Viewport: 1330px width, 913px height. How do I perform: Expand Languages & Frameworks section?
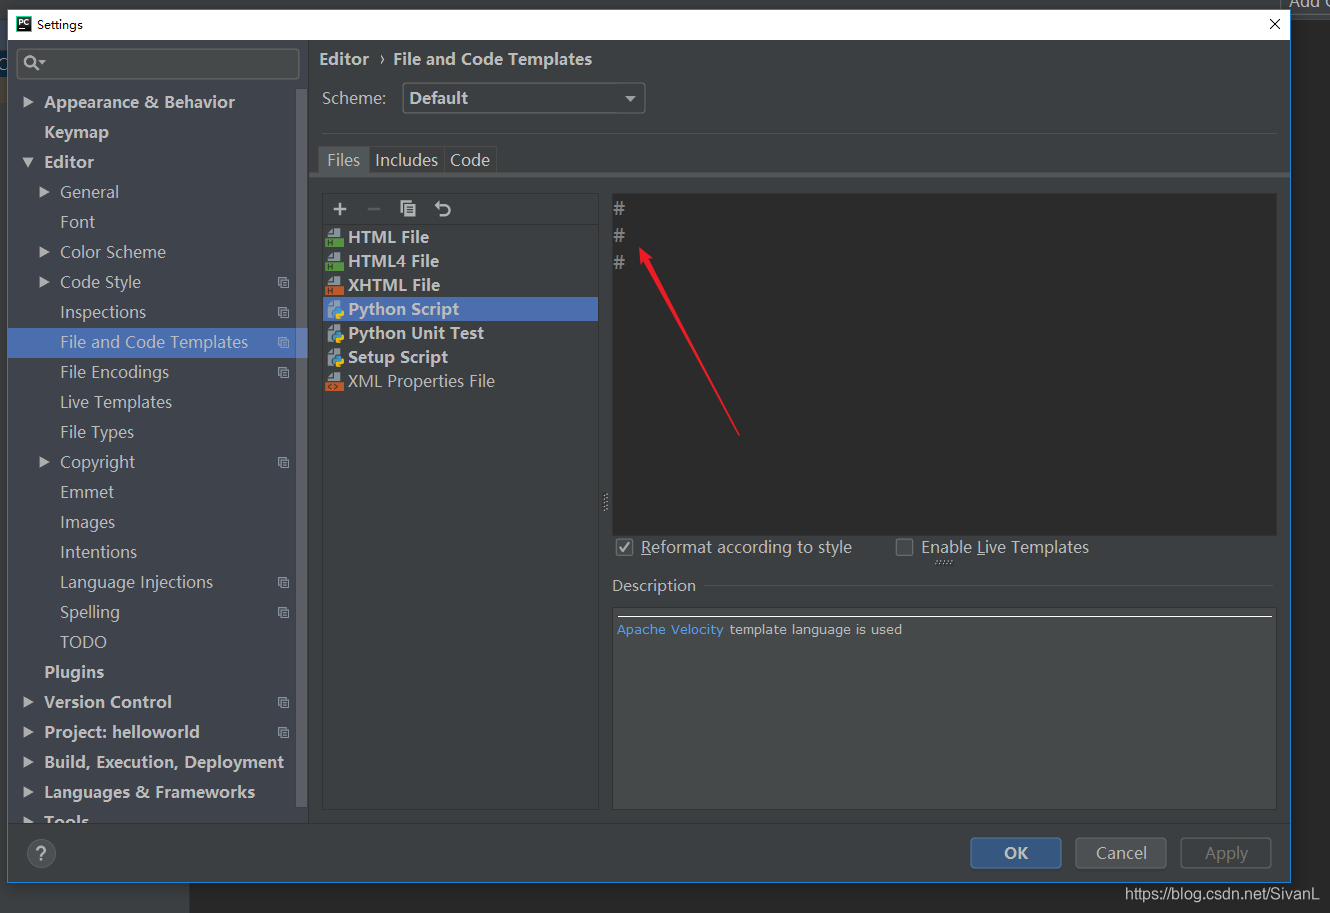[28, 792]
